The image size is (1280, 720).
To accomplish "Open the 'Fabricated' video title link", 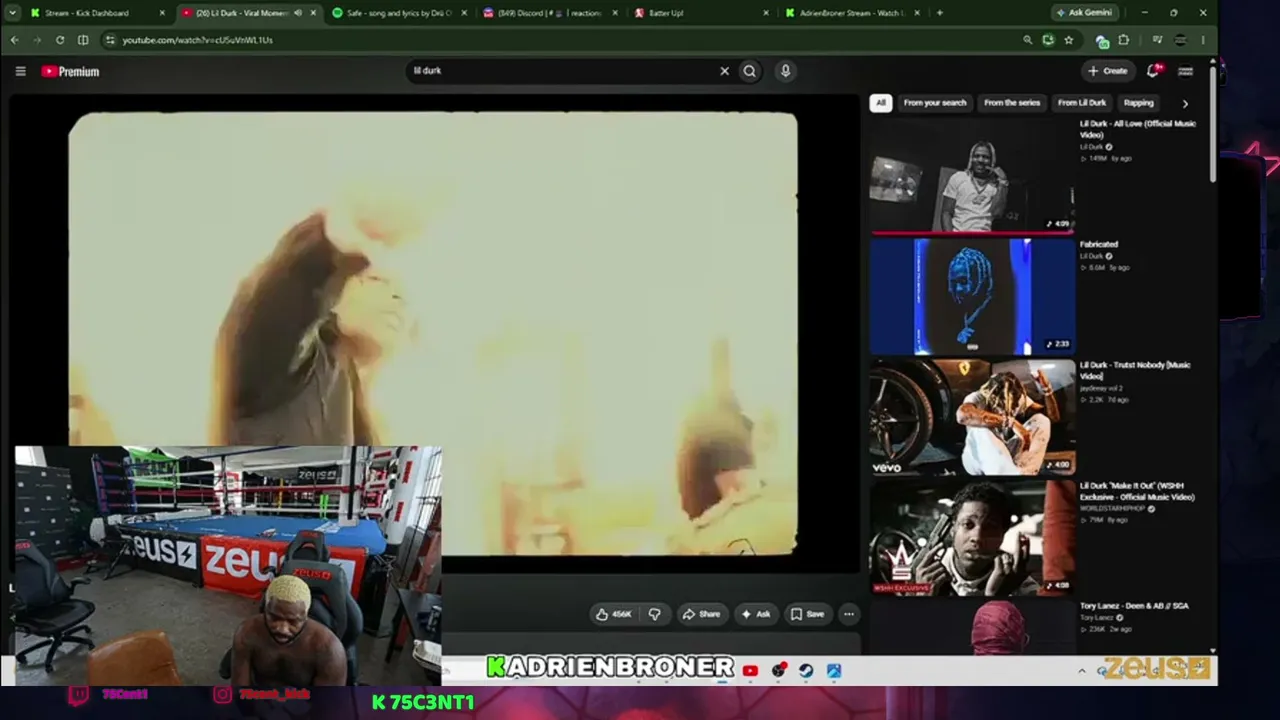I will pyautogui.click(x=1099, y=244).
